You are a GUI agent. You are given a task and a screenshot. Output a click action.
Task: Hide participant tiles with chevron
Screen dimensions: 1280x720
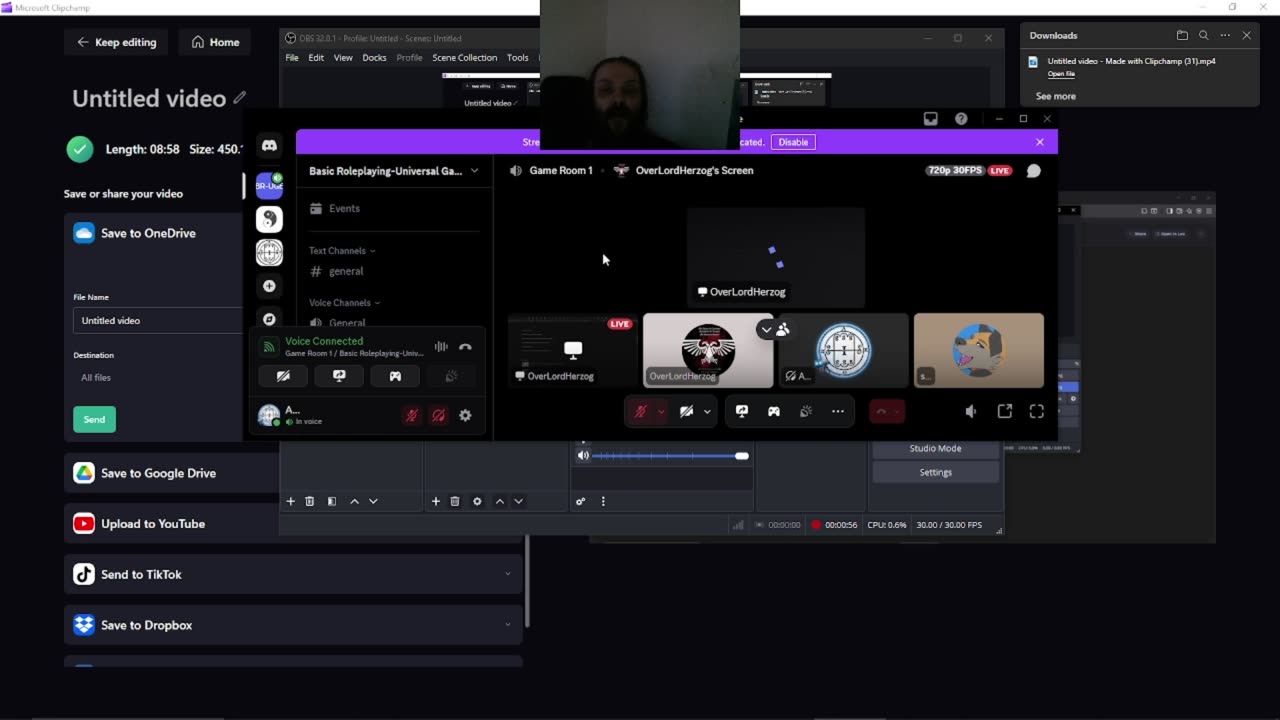point(766,329)
